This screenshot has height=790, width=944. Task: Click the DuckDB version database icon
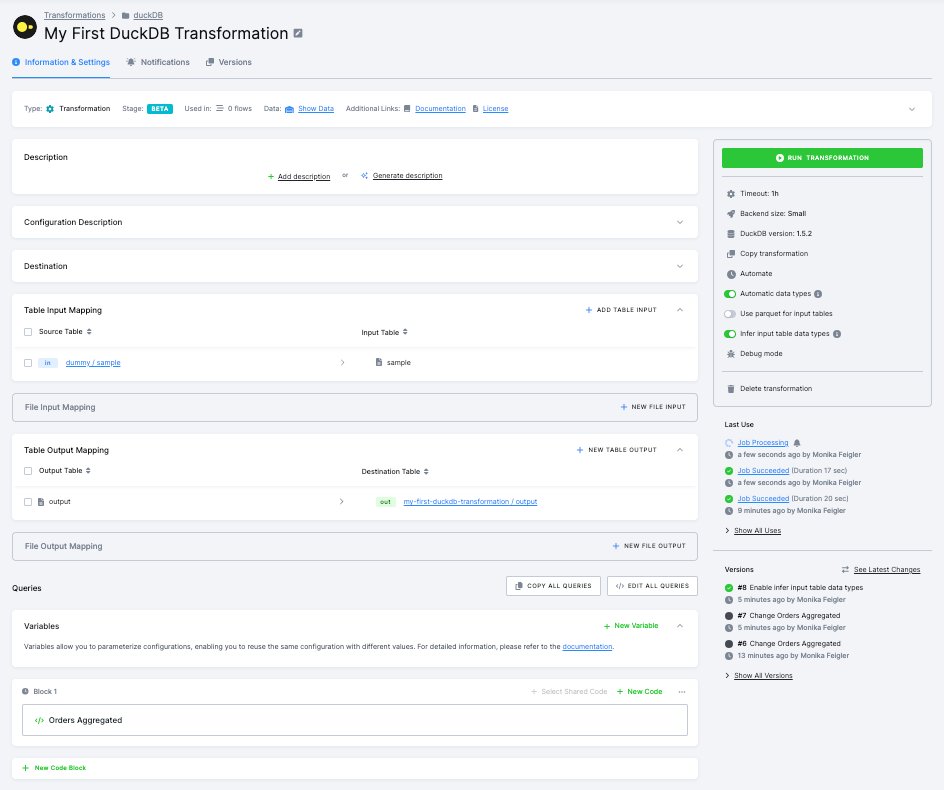click(x=731, y=234)
